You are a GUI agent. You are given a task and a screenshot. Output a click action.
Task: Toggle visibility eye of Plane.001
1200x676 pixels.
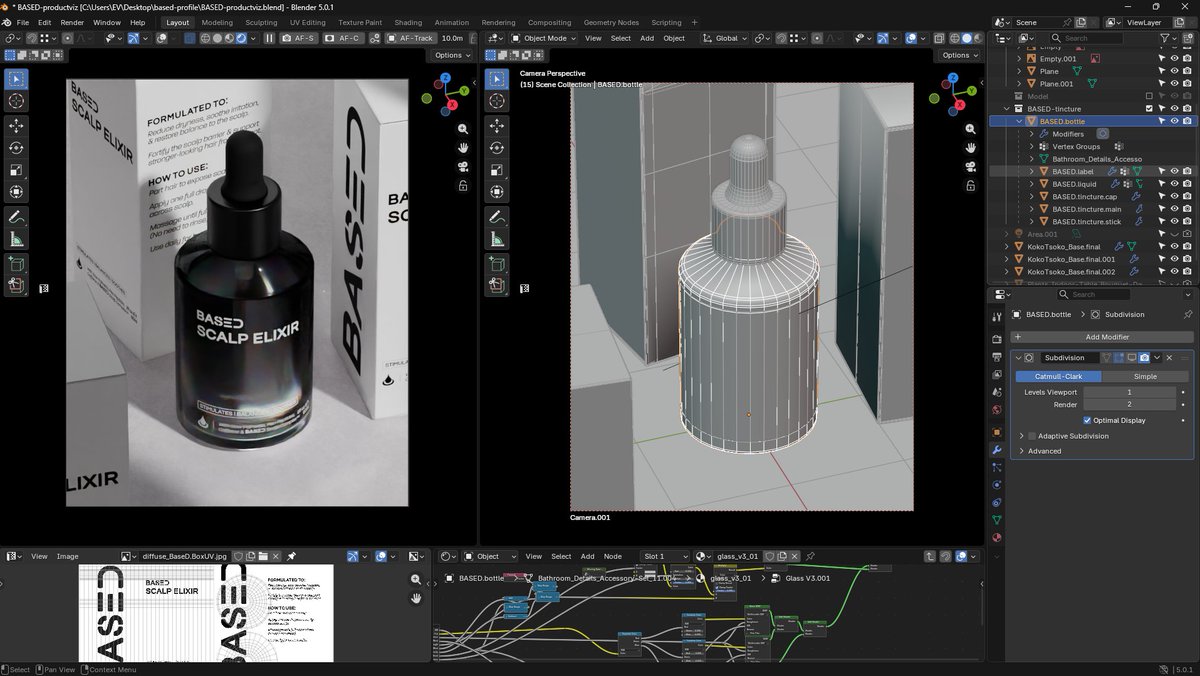tap(1174, 84)
